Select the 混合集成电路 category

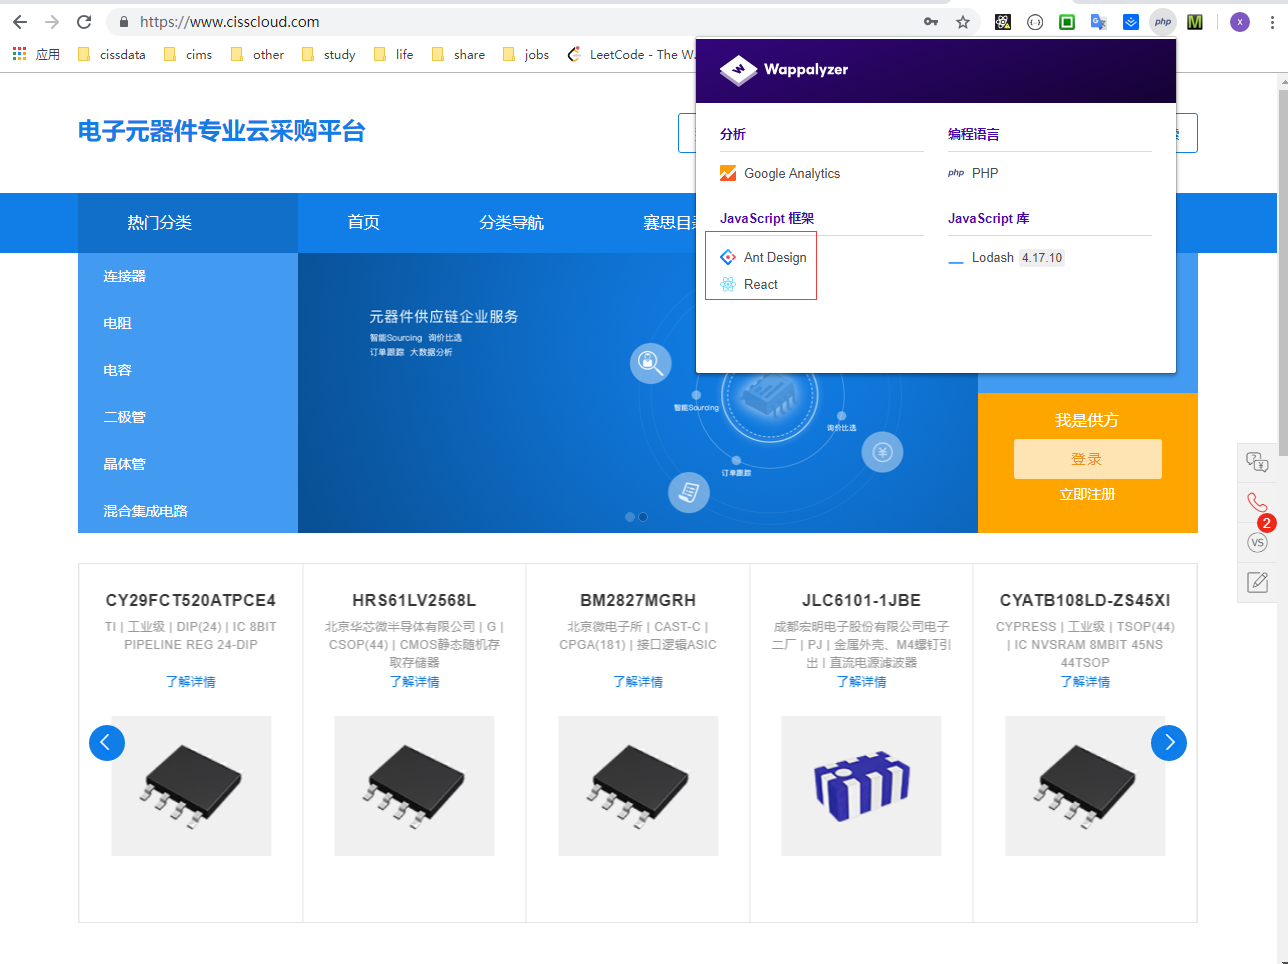(146, 511)
